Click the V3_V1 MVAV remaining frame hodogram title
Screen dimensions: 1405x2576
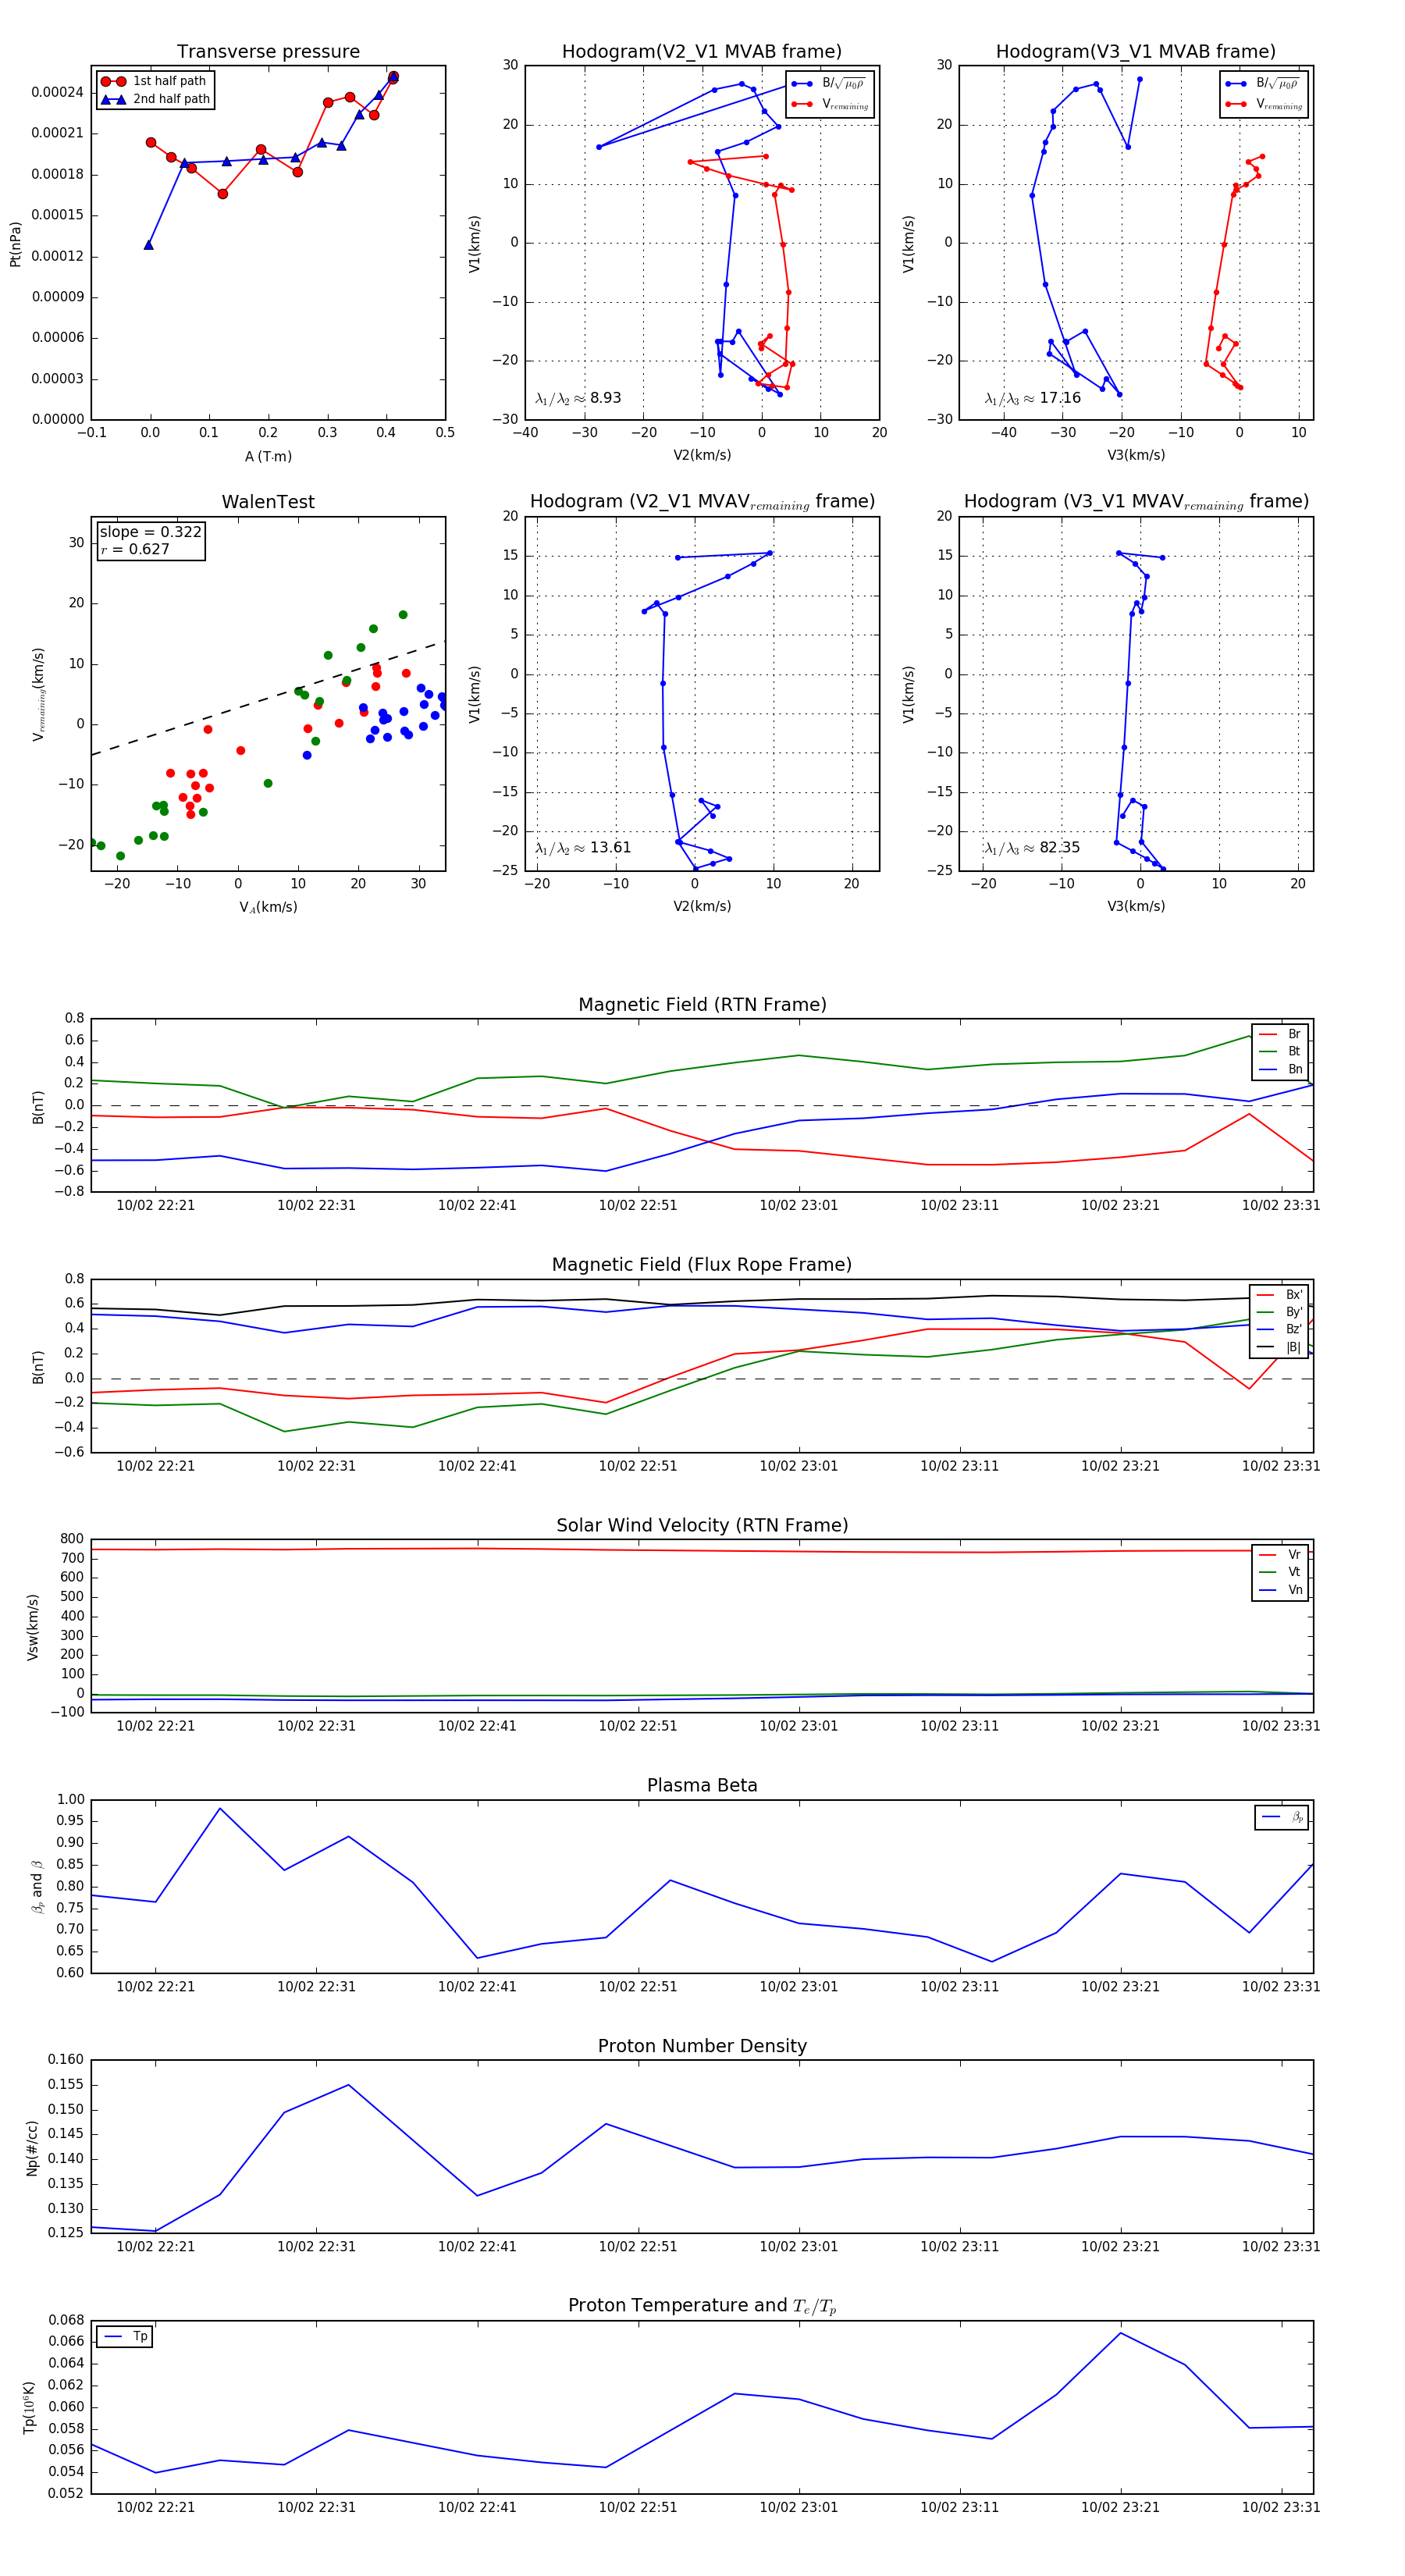click(1136, 502)
